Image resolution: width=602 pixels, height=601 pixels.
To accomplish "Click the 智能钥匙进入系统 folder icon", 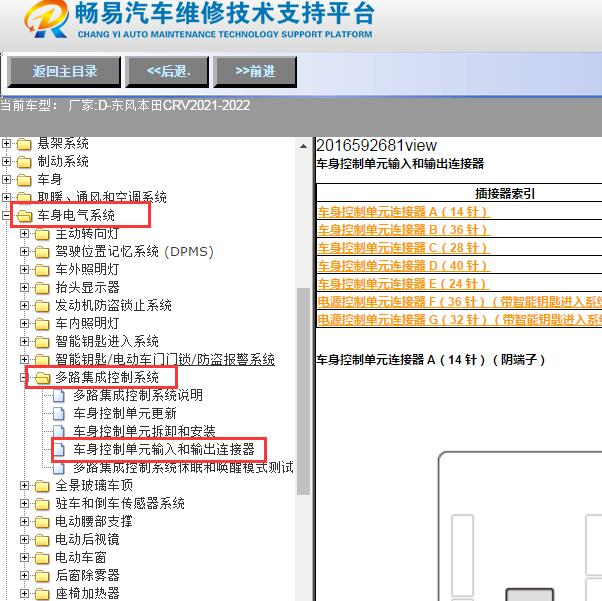I will point(42,343).
